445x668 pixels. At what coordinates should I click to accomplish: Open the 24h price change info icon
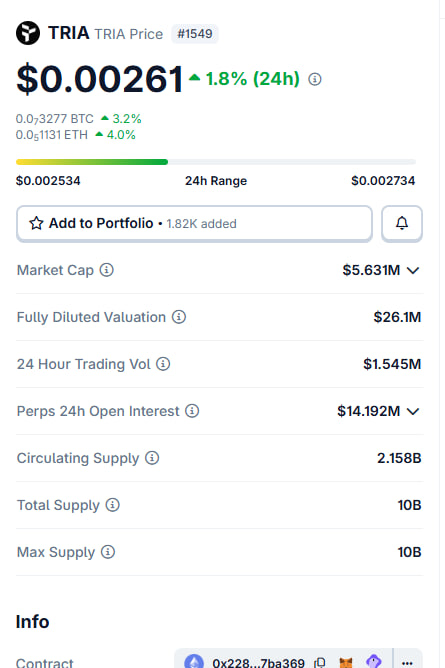[315, 79]
